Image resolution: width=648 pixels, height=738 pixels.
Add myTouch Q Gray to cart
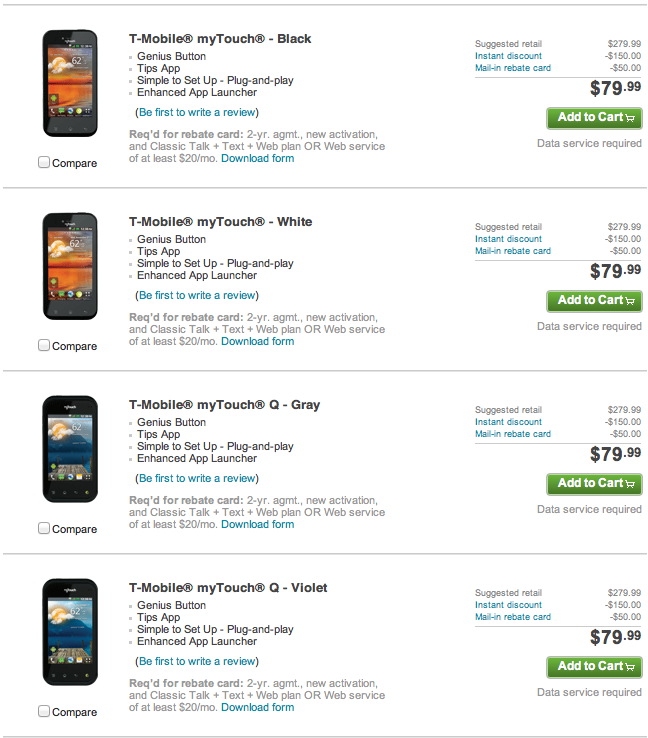coord(594,484)
